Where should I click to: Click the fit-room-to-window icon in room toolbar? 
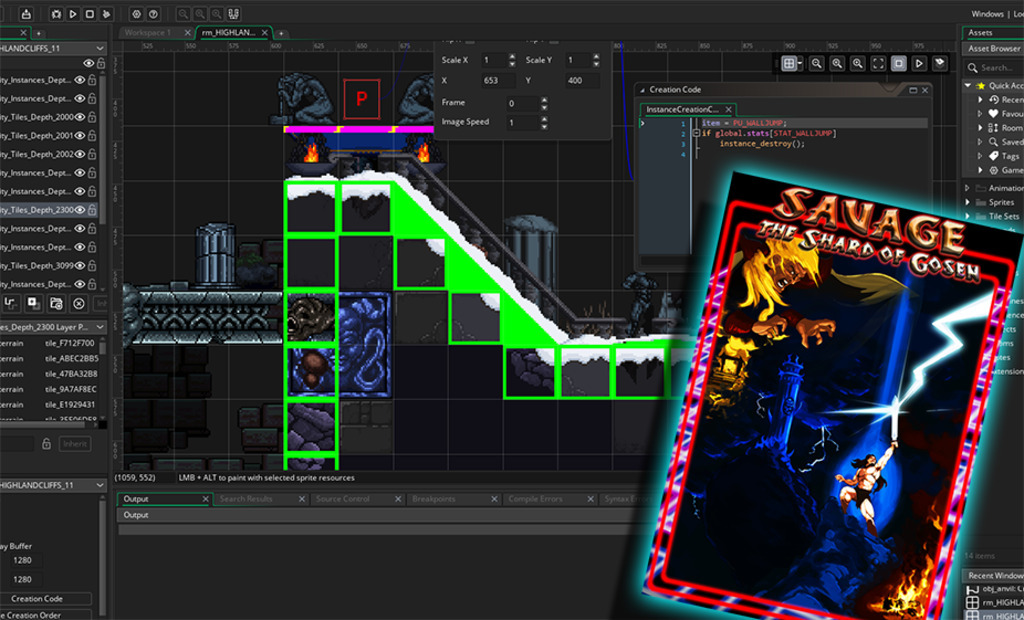(x=878, y=63)
